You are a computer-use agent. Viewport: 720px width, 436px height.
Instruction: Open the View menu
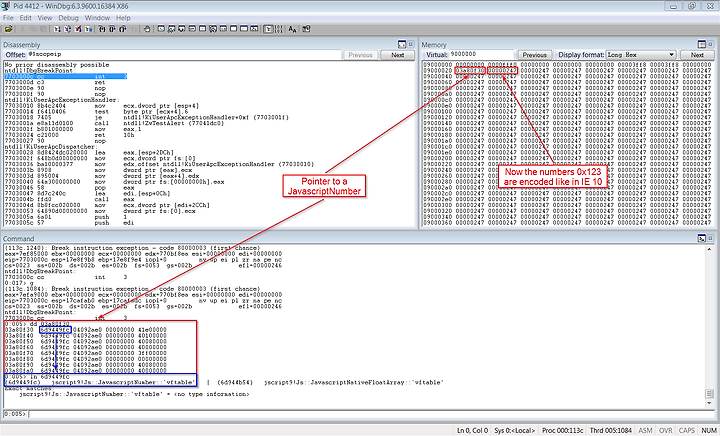tap(45, 18)
